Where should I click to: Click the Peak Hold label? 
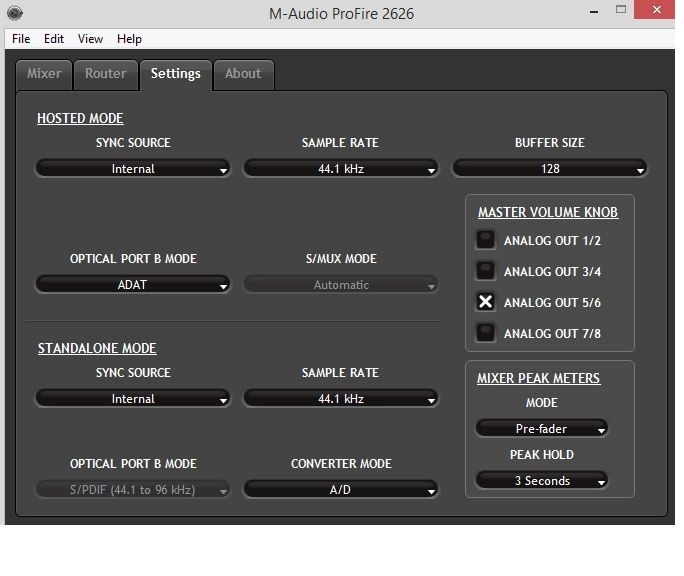tap(542, 455)
